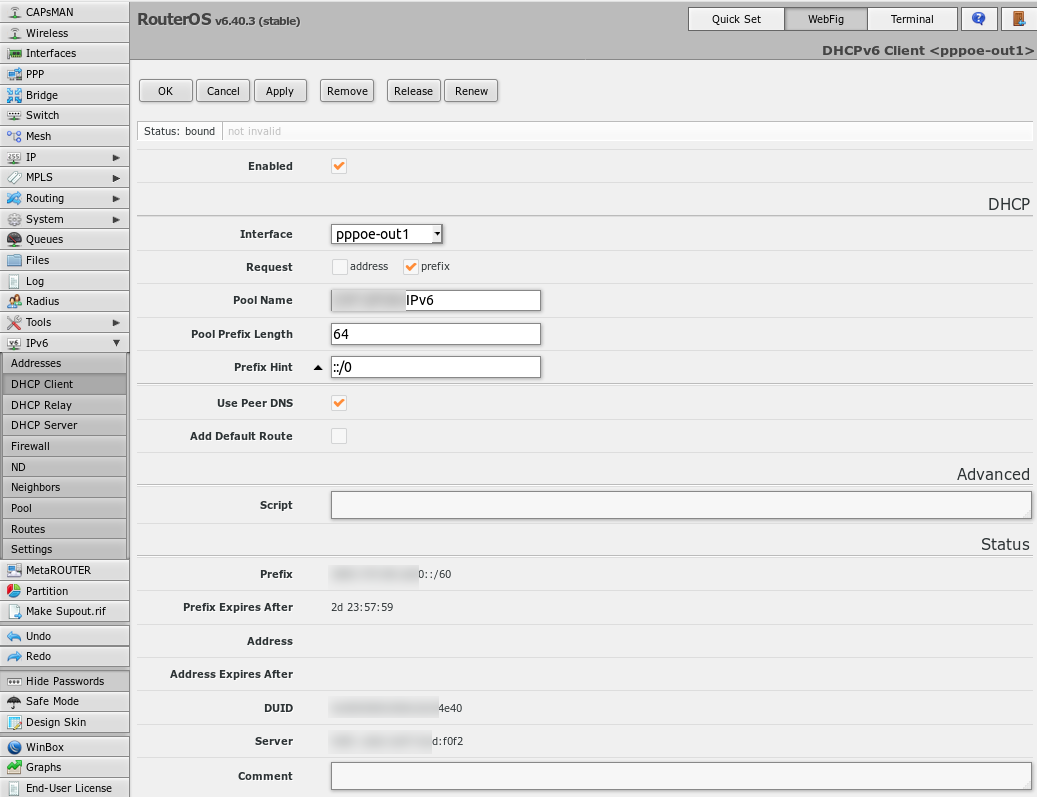The width and height of the screenshot is (1037, 797).
Task: Open the Interface pppoe-out1 dropdown
Action: coord(386,234)
